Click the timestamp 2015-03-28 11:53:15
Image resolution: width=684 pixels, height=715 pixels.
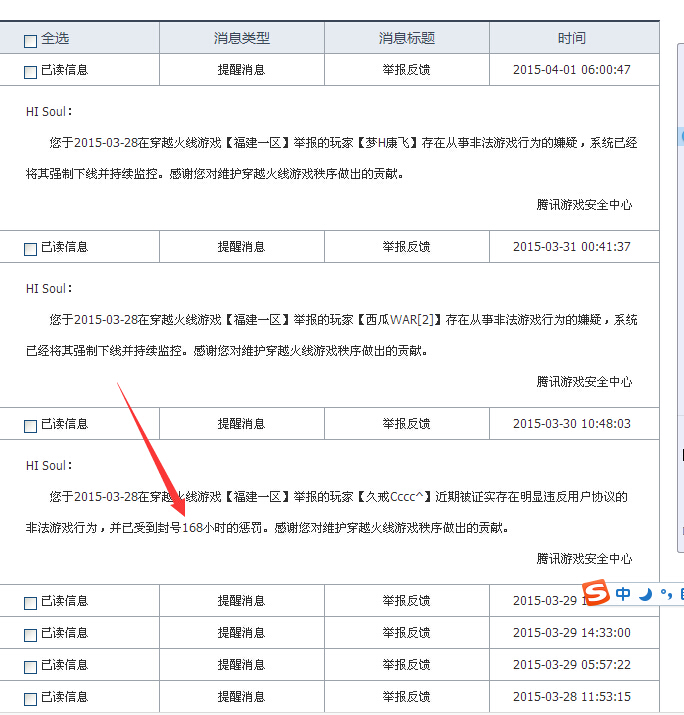point(572,697)
